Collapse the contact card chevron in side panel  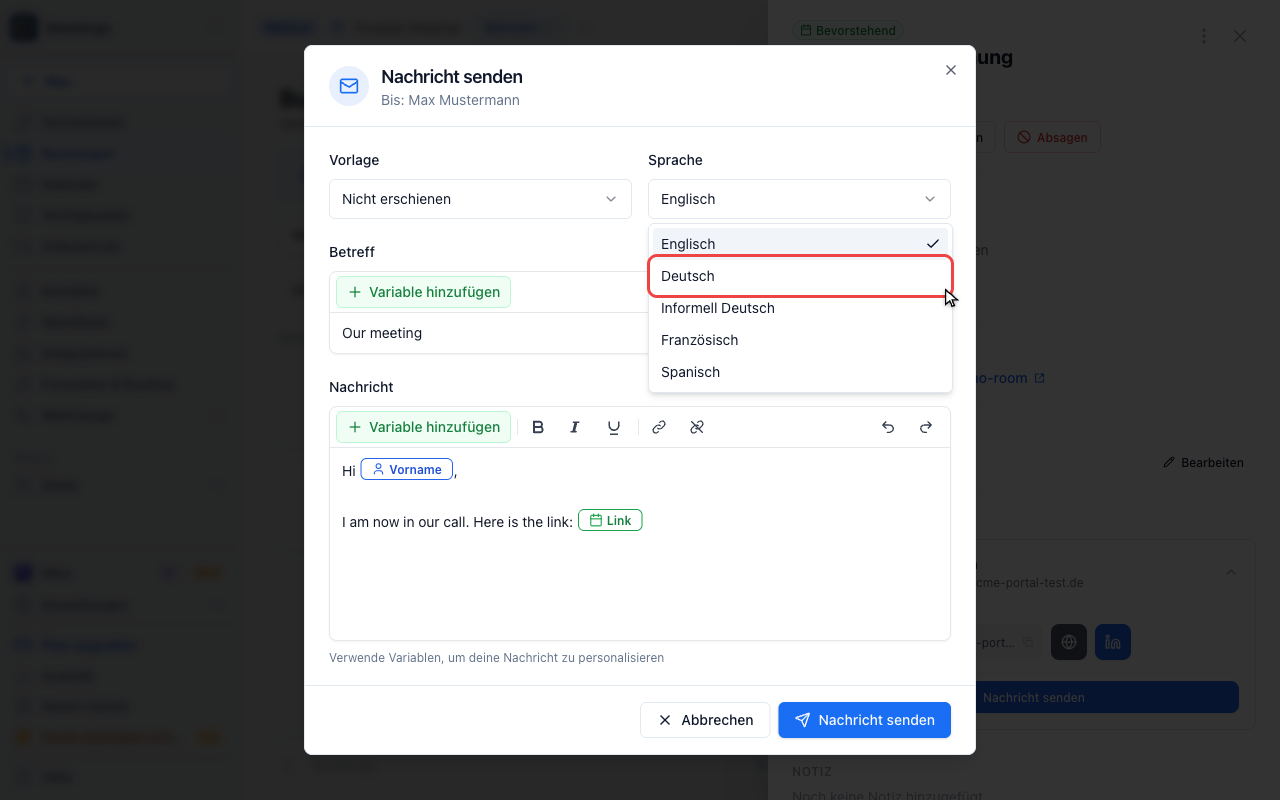1231,572
